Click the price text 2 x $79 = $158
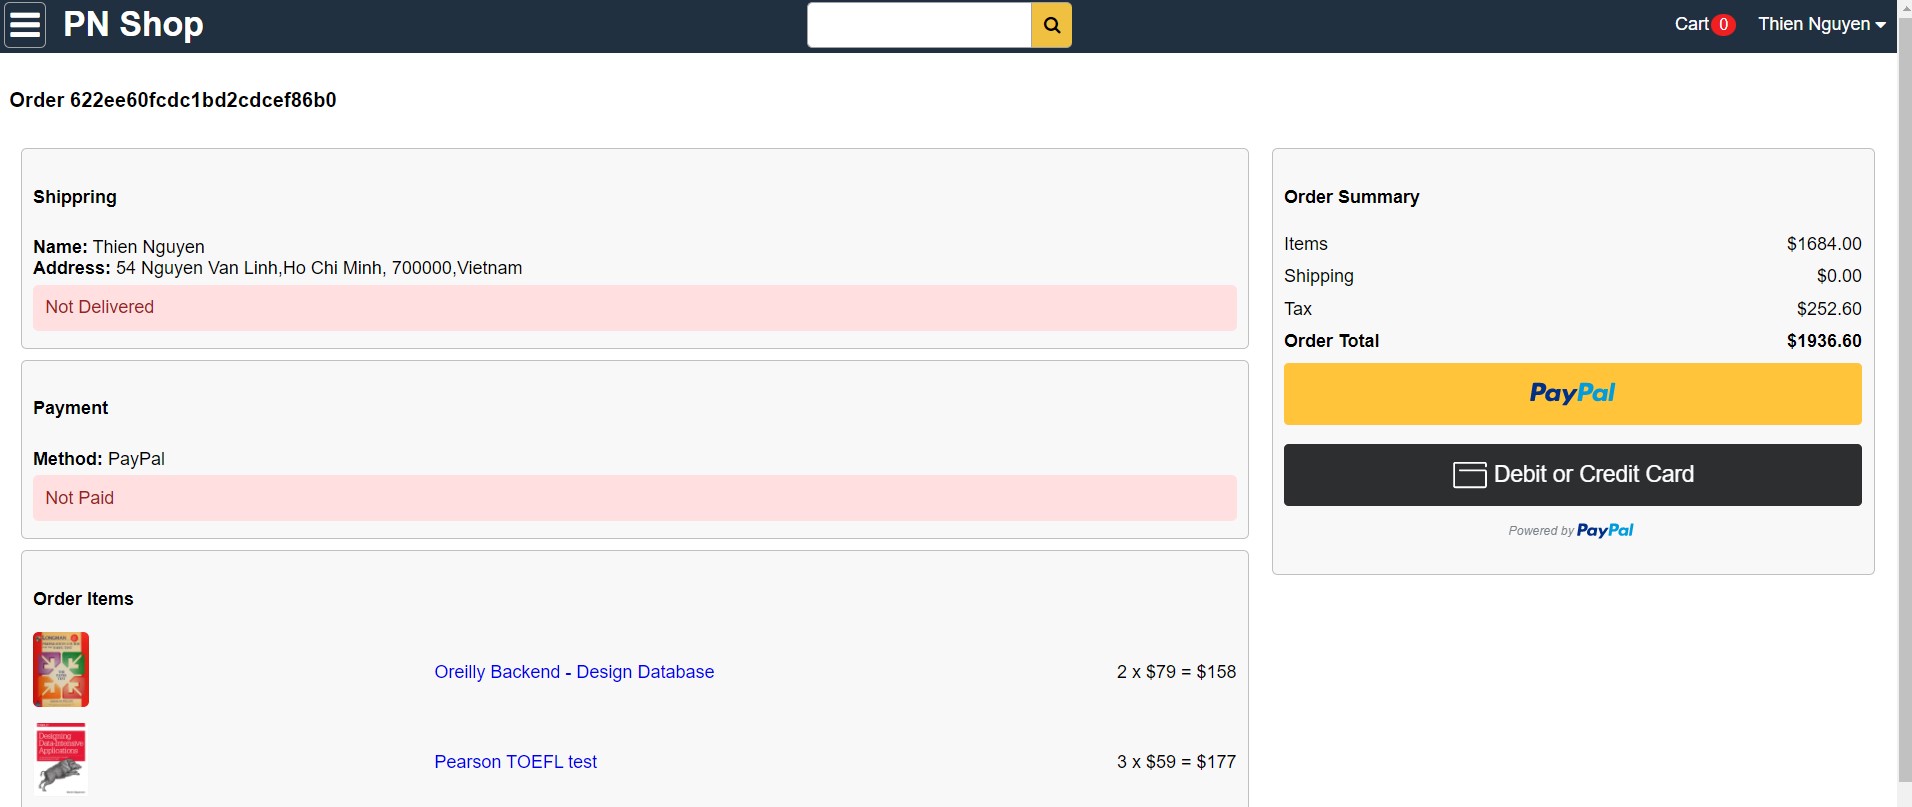 point(1176,672)
